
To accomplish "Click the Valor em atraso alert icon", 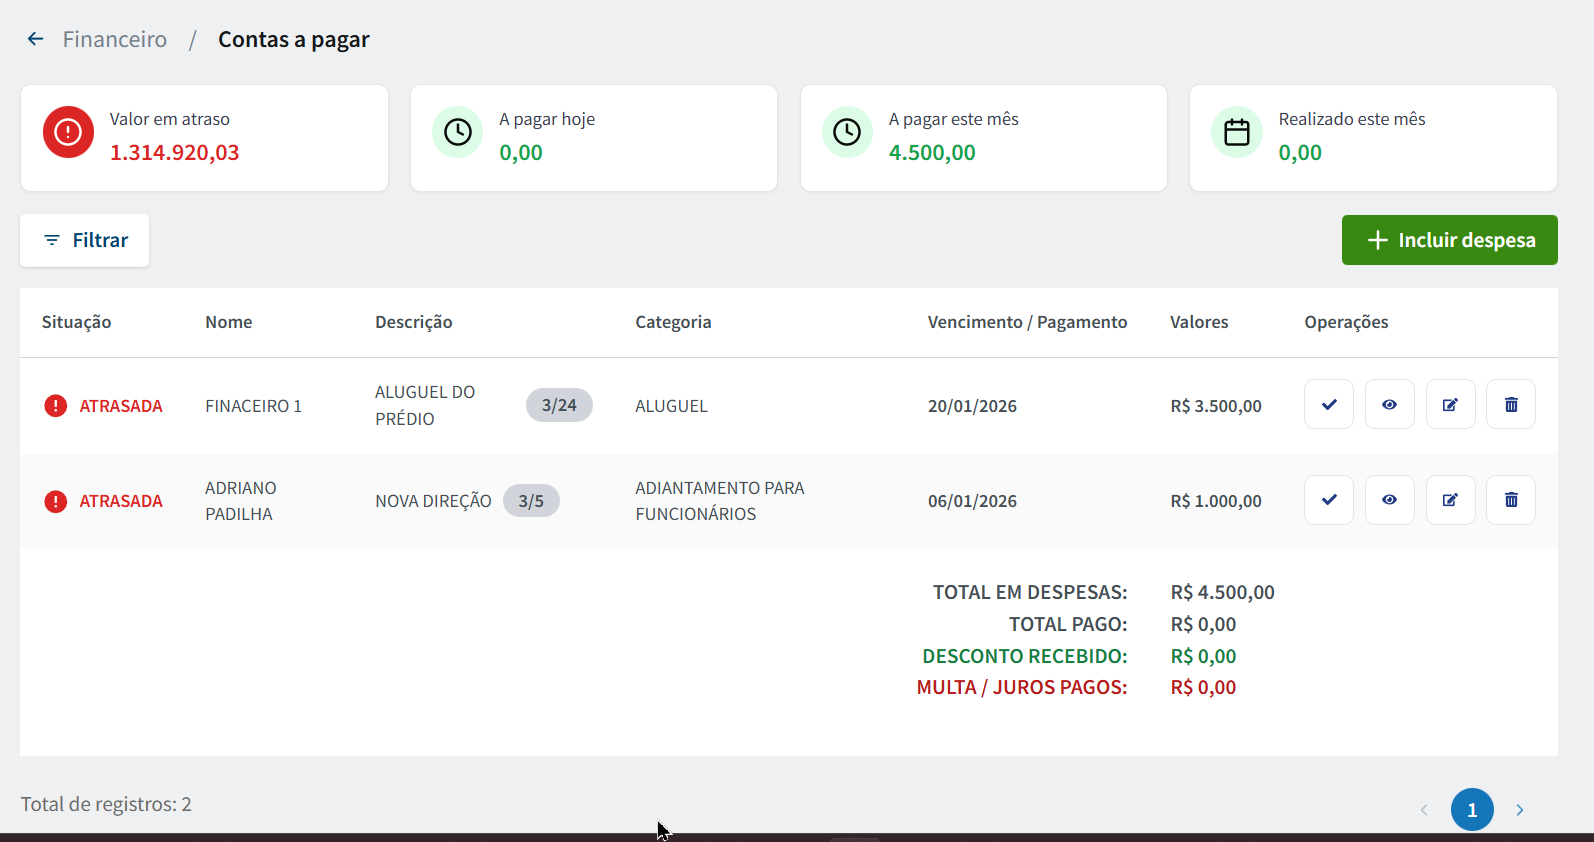I will 68,132.
